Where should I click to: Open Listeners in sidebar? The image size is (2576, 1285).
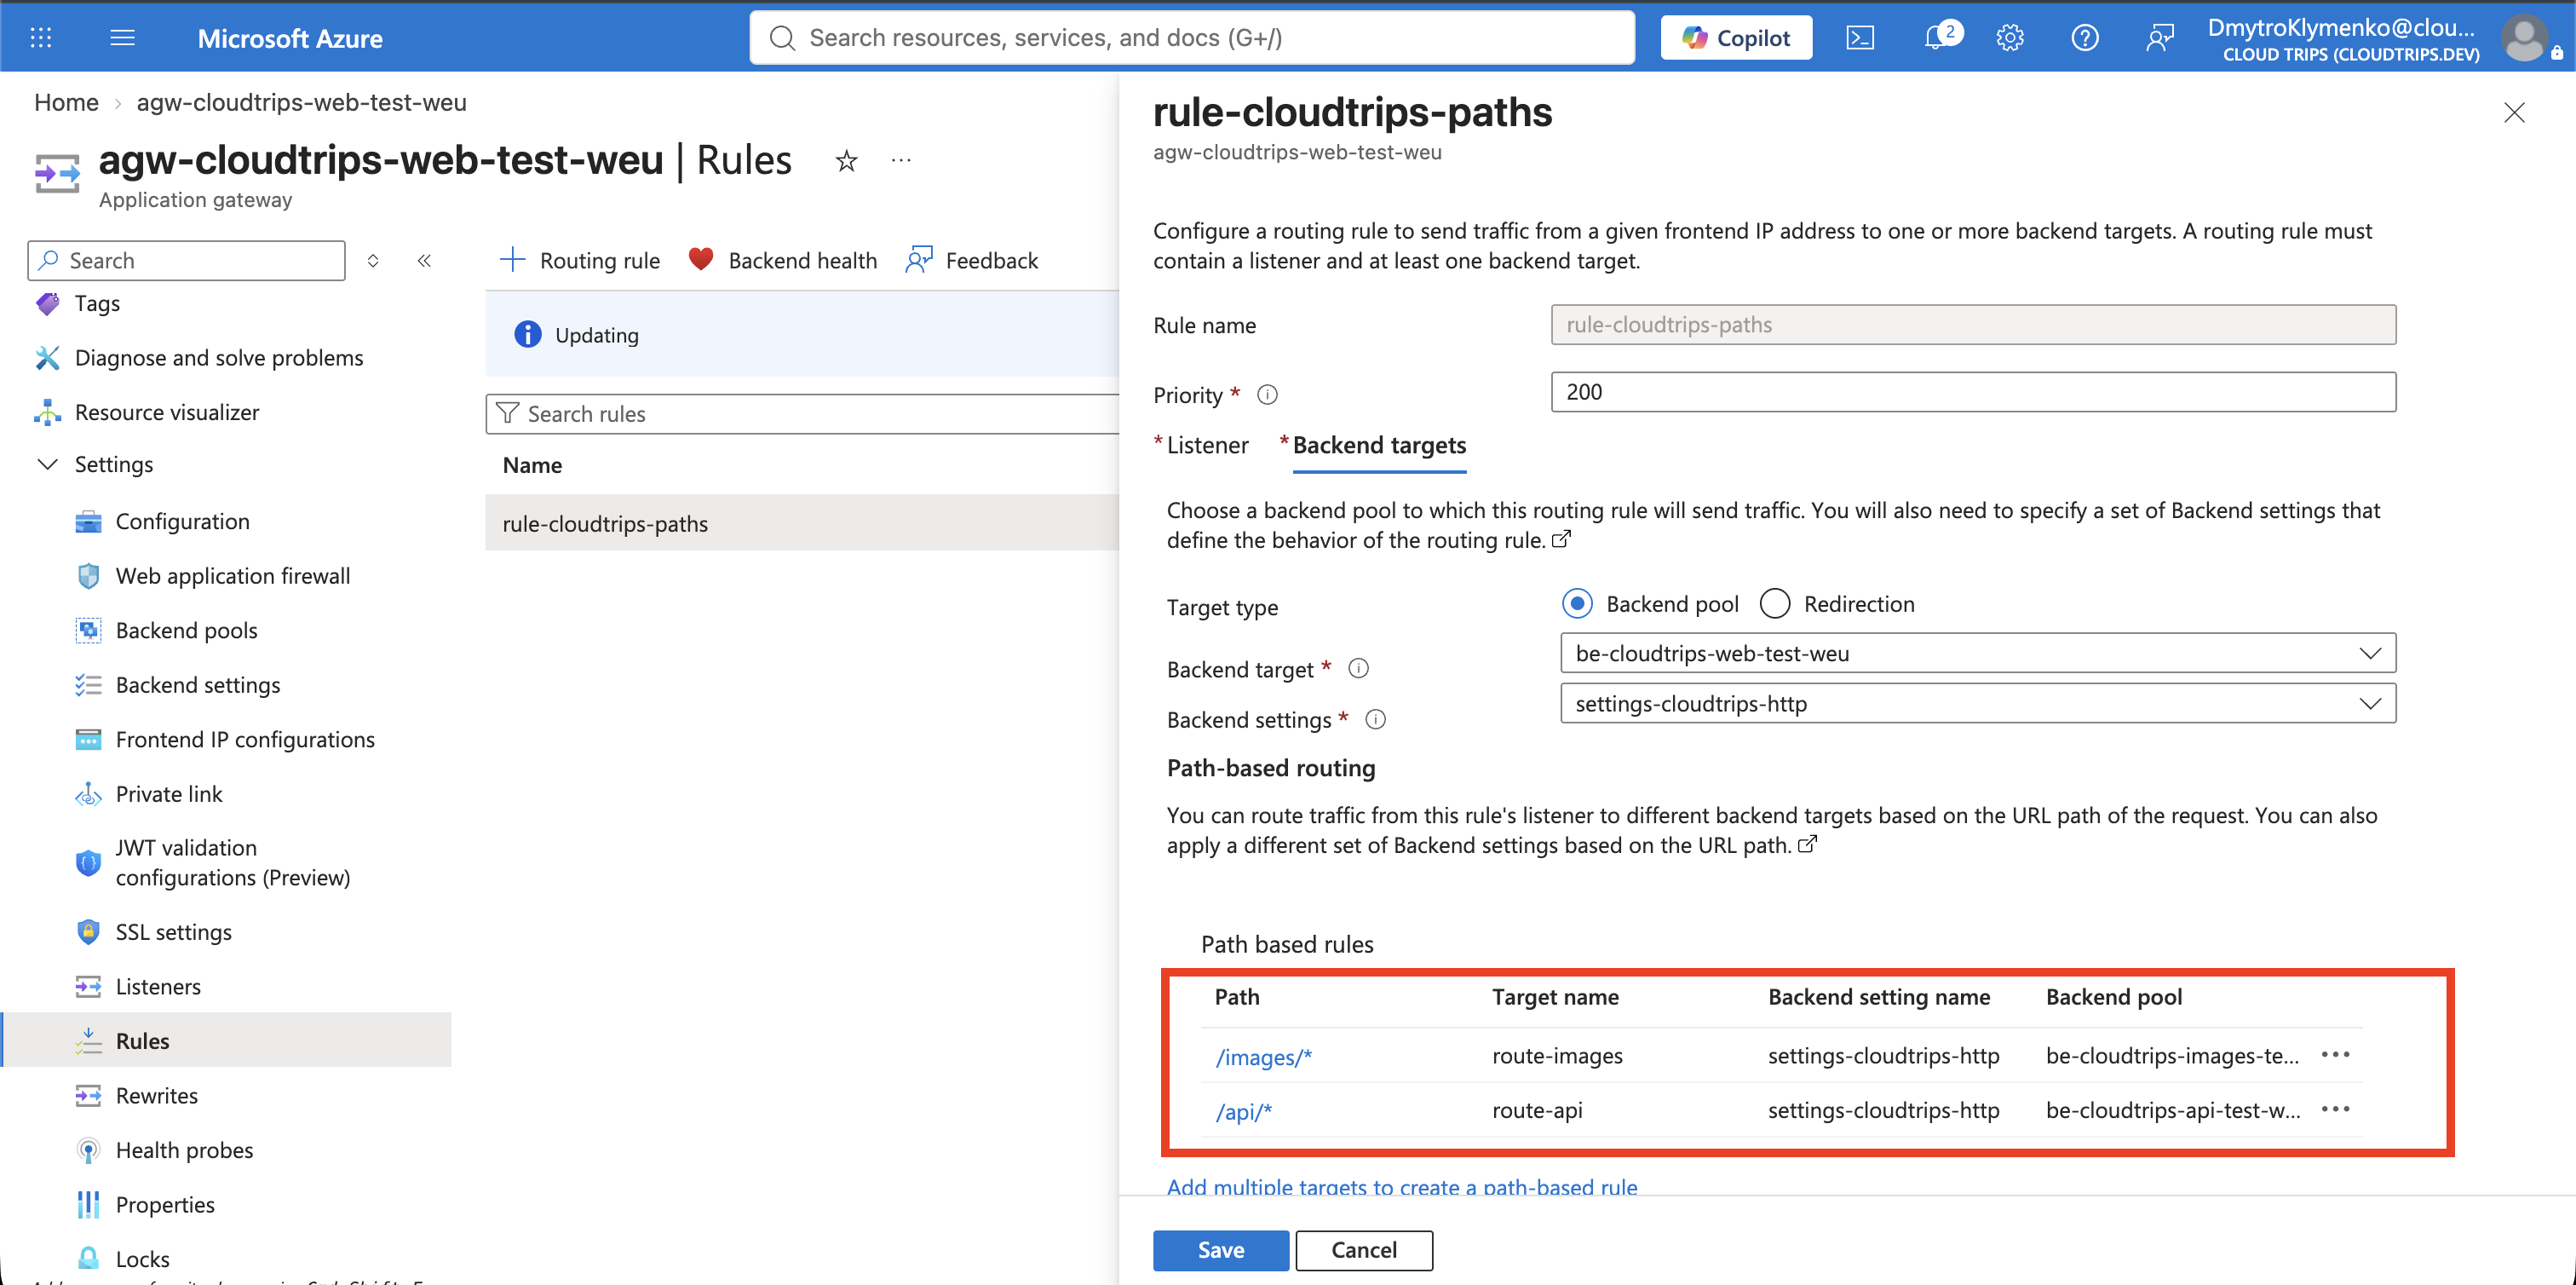157,987
